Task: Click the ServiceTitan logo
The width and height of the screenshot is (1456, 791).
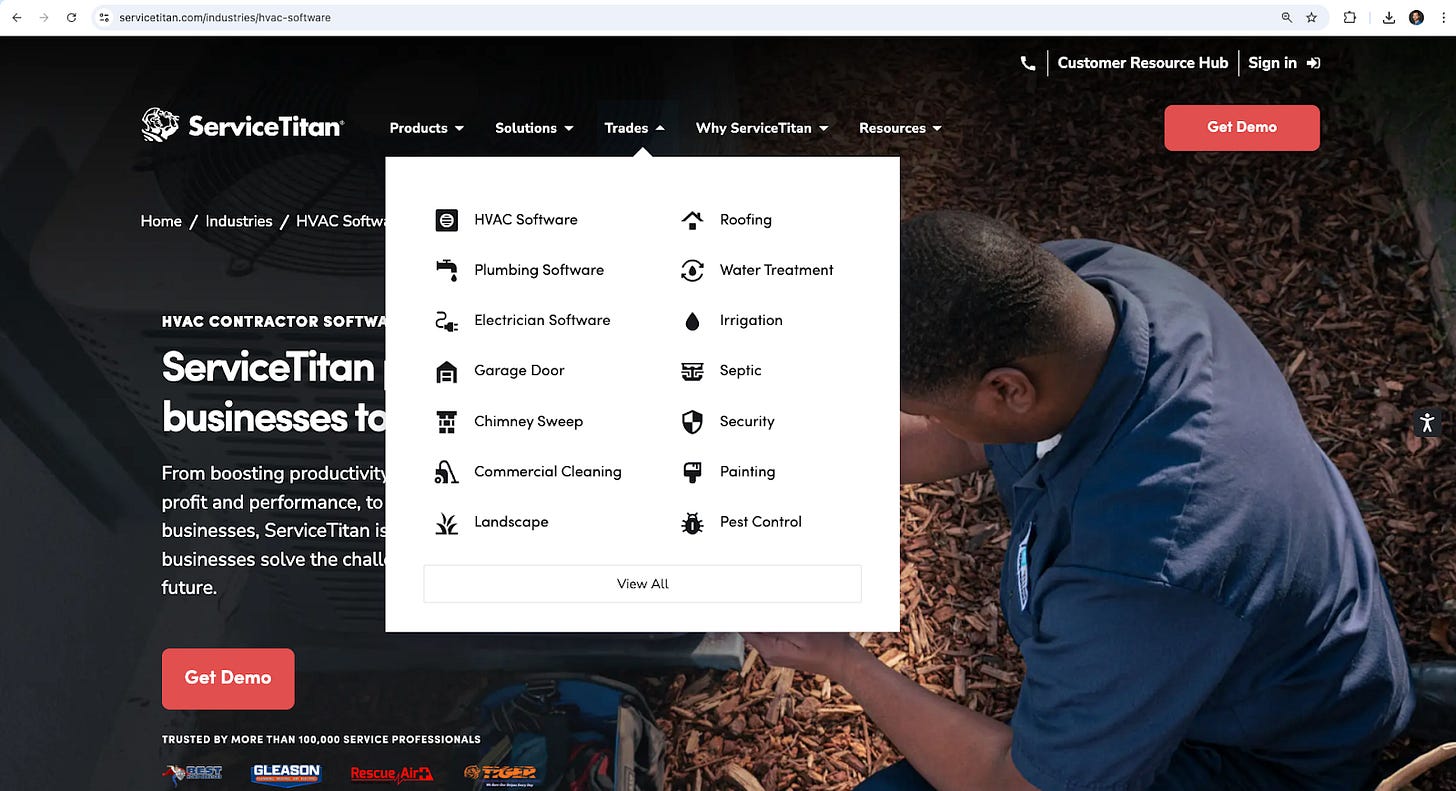Action: [243, 126]
